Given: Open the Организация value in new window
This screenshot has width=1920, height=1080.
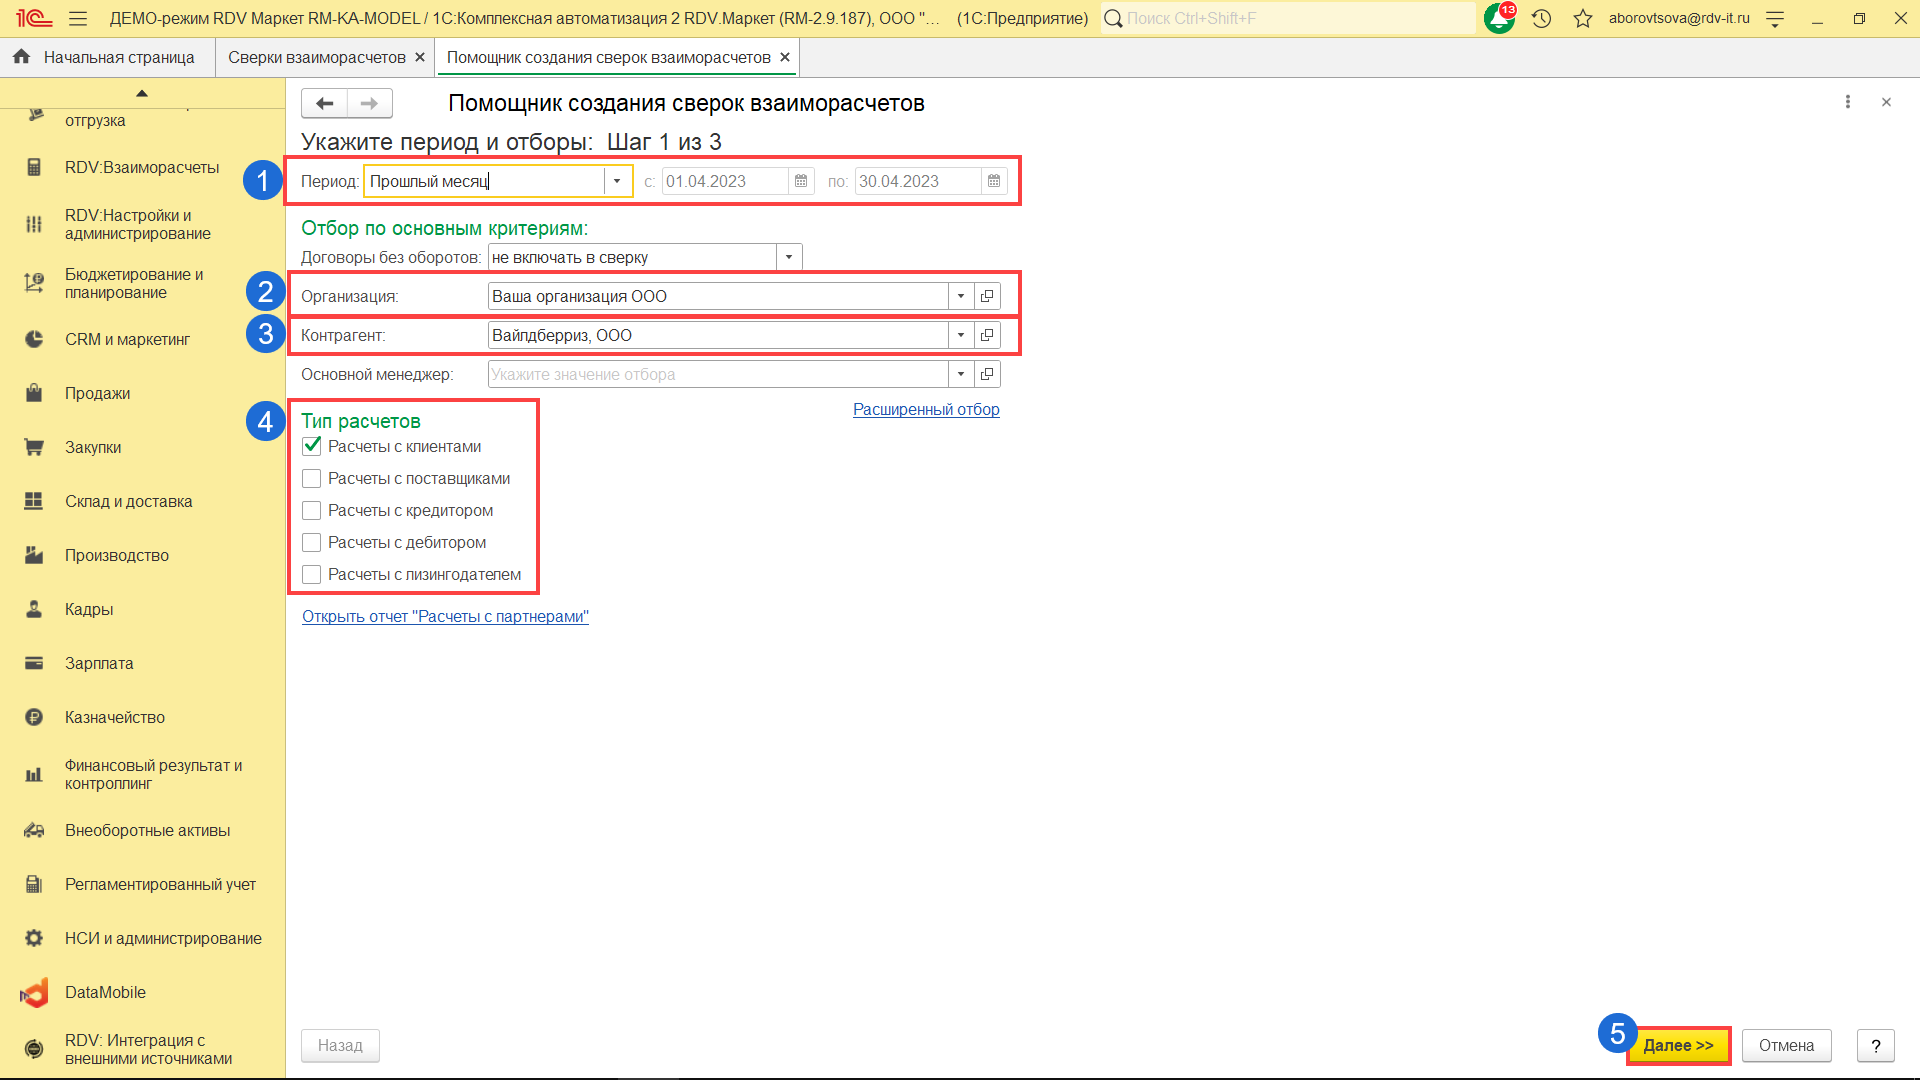Looking at the screenshot, I should (x=987, y=296).
